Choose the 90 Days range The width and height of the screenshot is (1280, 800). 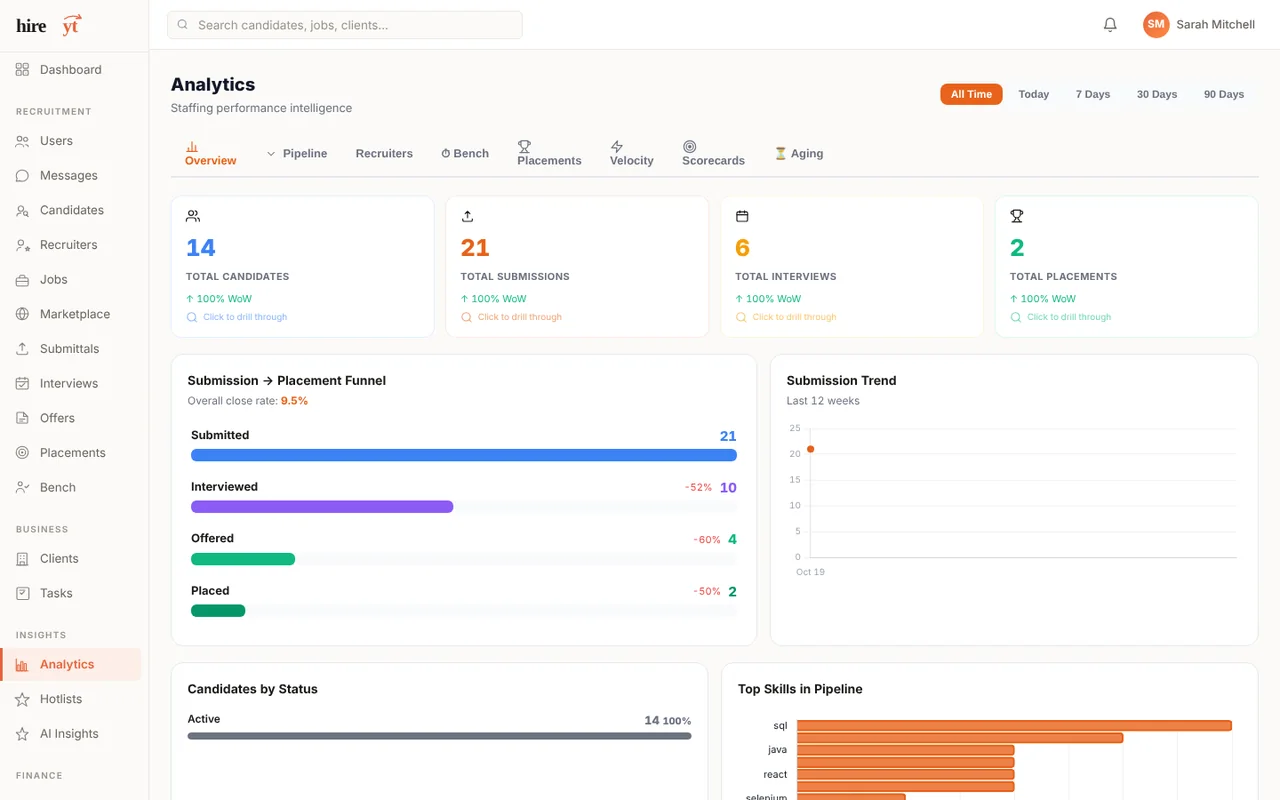click(x=1224, y=94)
